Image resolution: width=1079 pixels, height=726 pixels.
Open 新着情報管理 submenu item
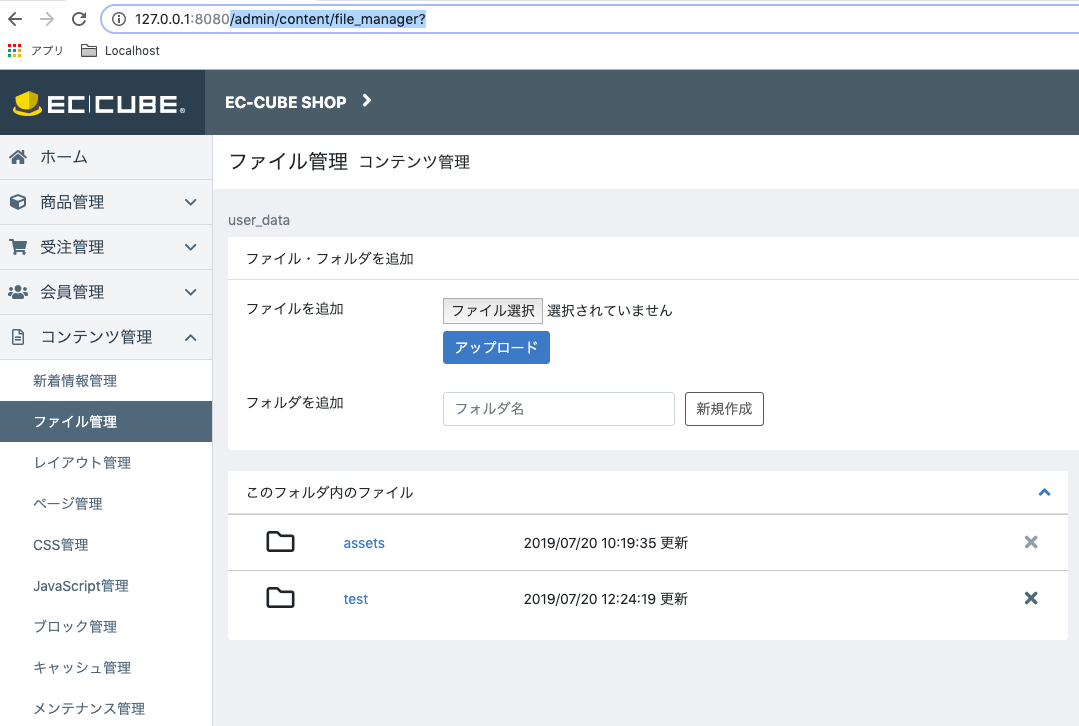(106, 381)
